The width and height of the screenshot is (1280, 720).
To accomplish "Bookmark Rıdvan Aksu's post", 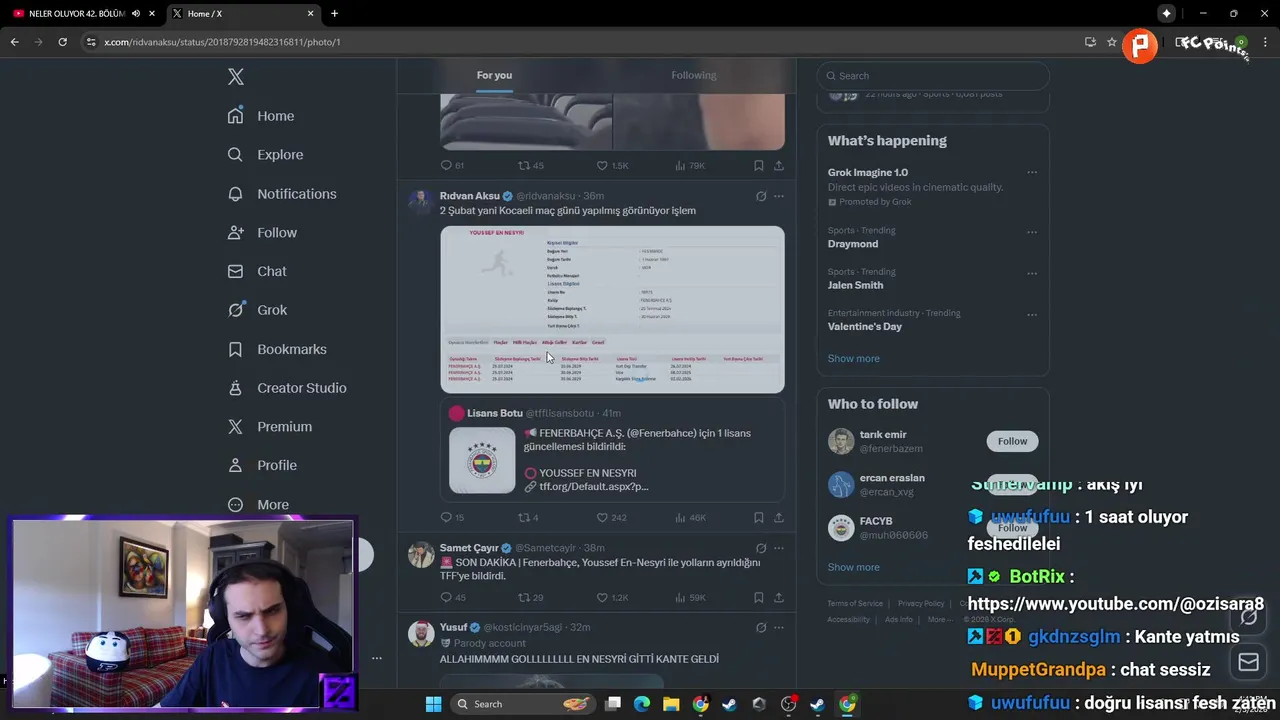I will click(759, 518).
